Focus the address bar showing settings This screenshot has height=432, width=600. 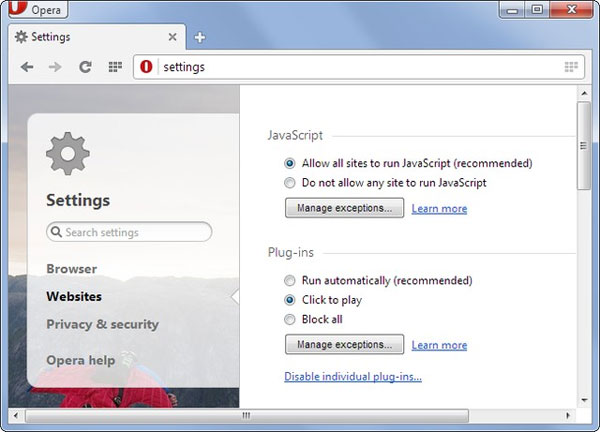pos(360,67)
